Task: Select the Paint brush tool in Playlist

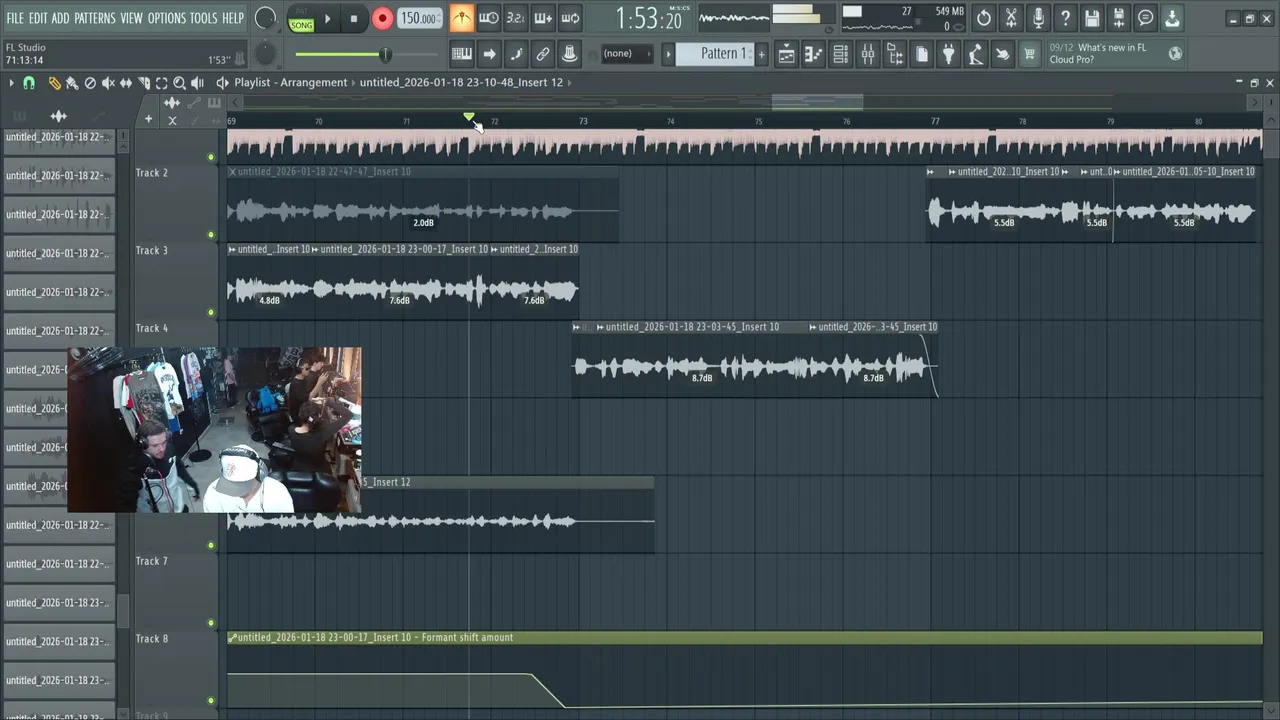Action: 72,83
